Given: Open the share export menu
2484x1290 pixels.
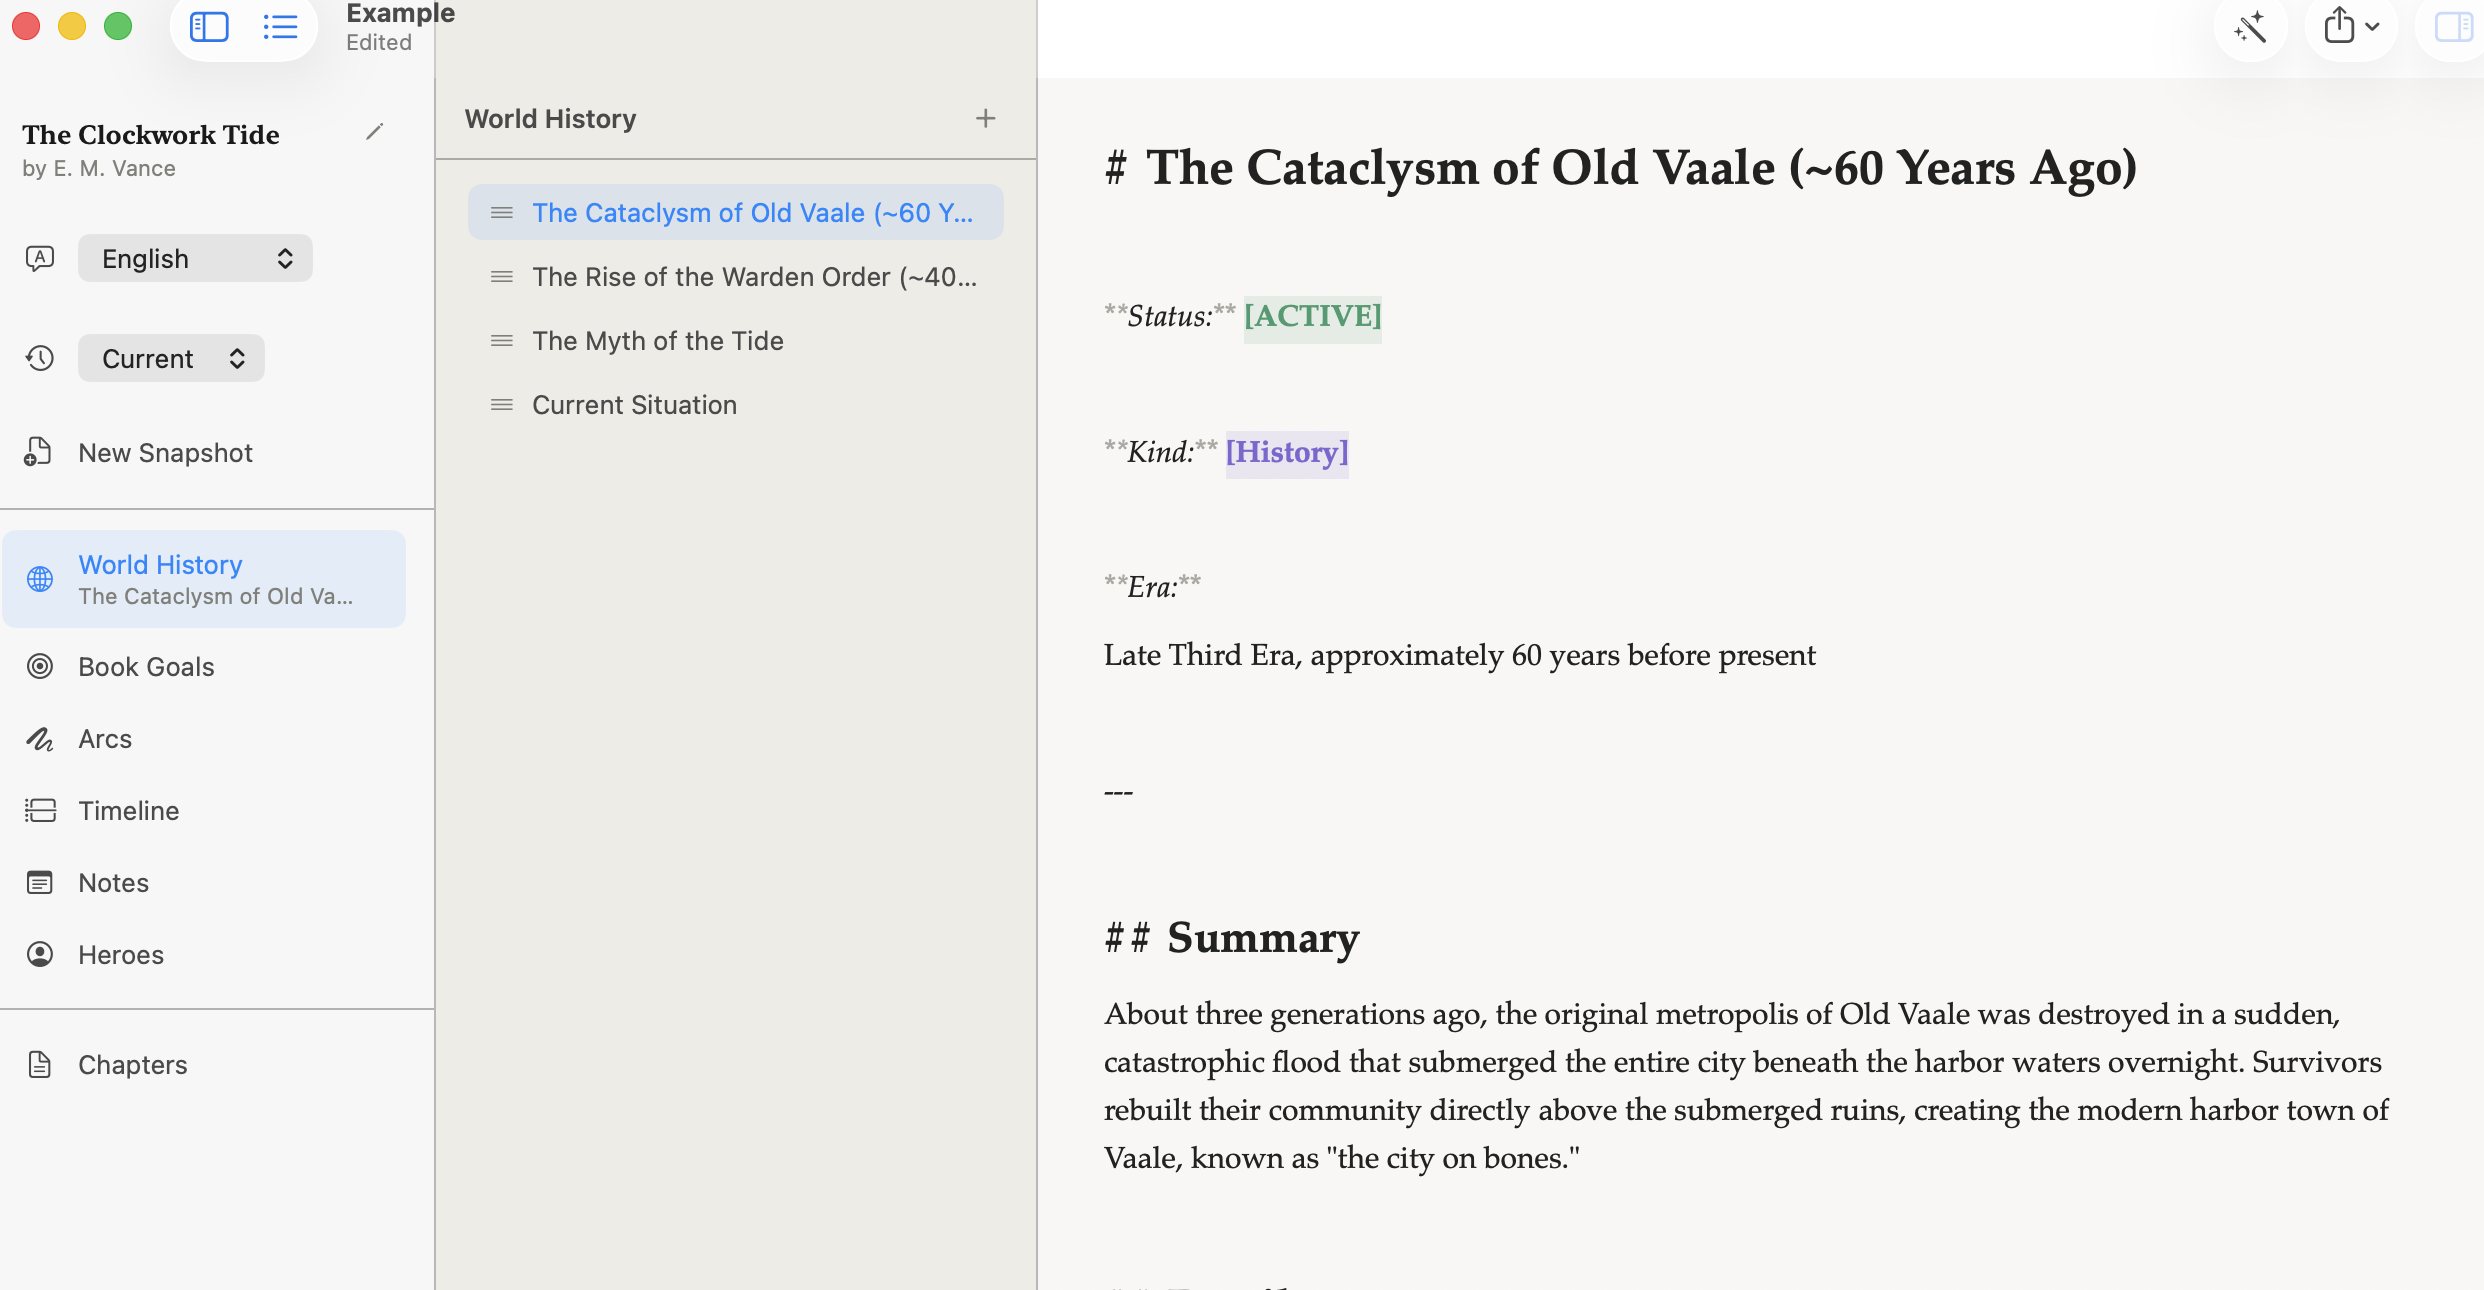Looking at the screenshot, I should 2351,27.
